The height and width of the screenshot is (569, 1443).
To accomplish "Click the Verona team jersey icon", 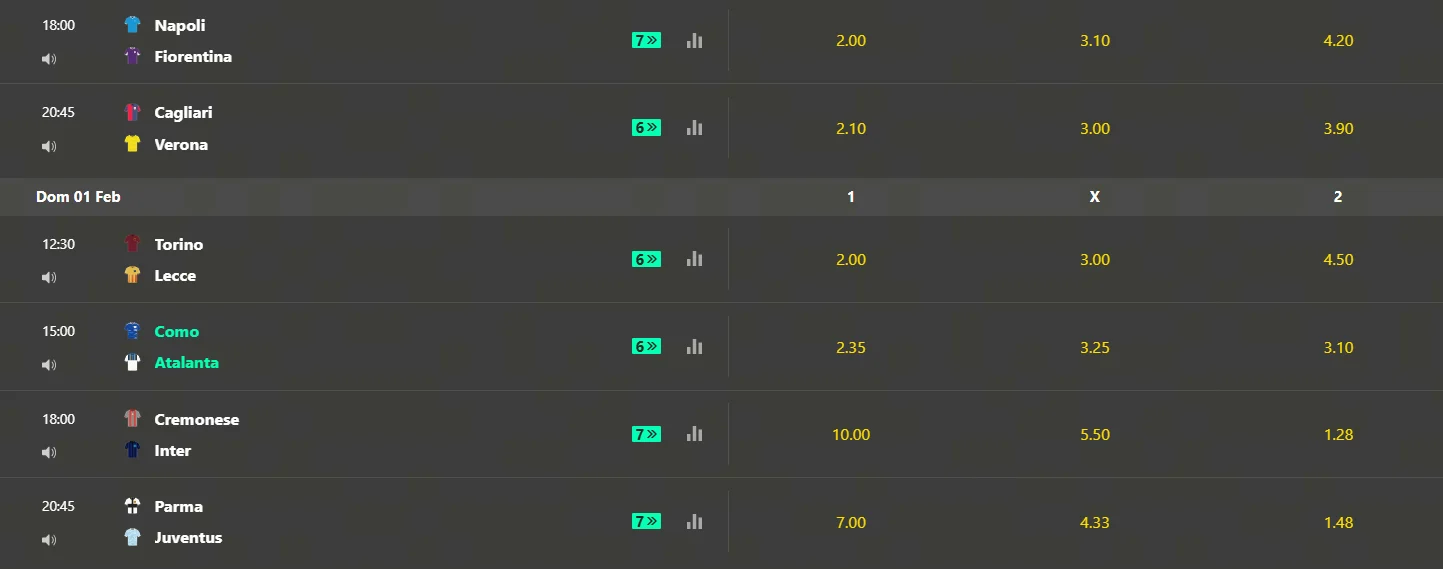I will (132, 144).
